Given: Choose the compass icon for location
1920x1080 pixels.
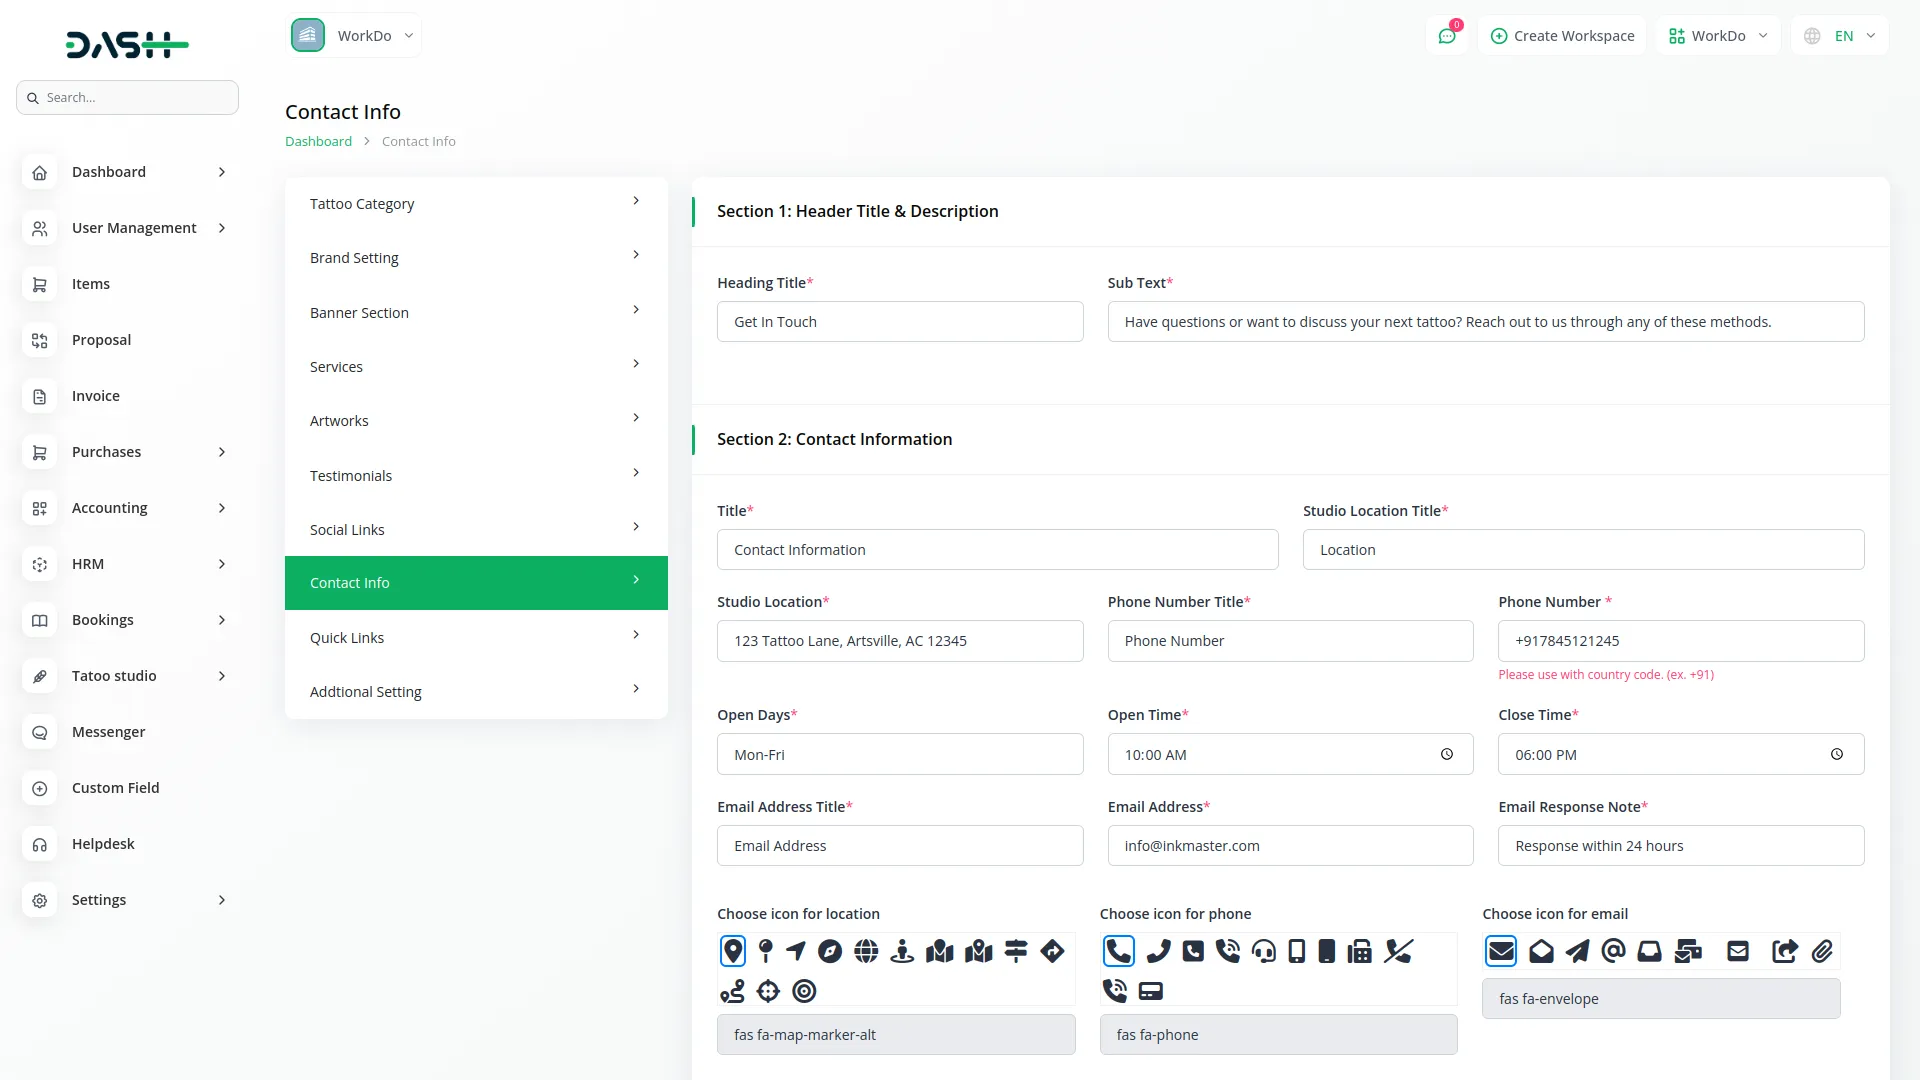Looking at the screenshot, I should click(x=830, y=951).
